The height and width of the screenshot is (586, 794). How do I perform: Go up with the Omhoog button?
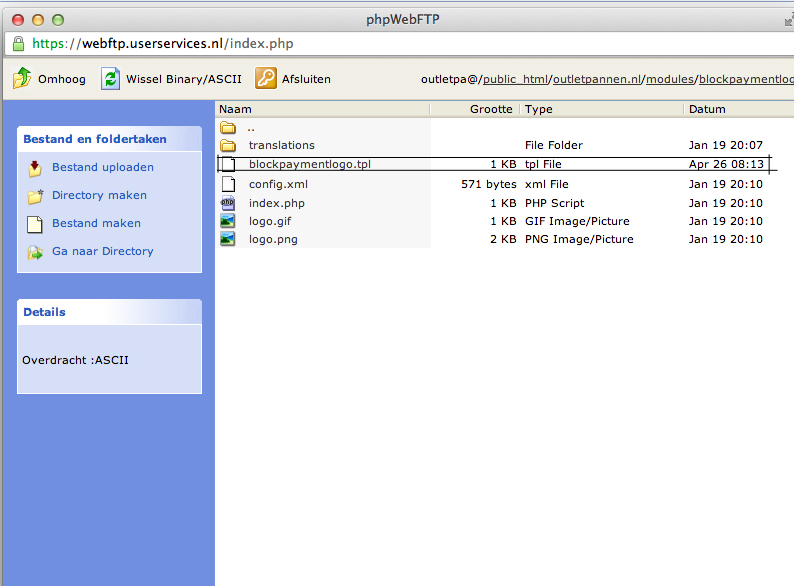[49, 79]
